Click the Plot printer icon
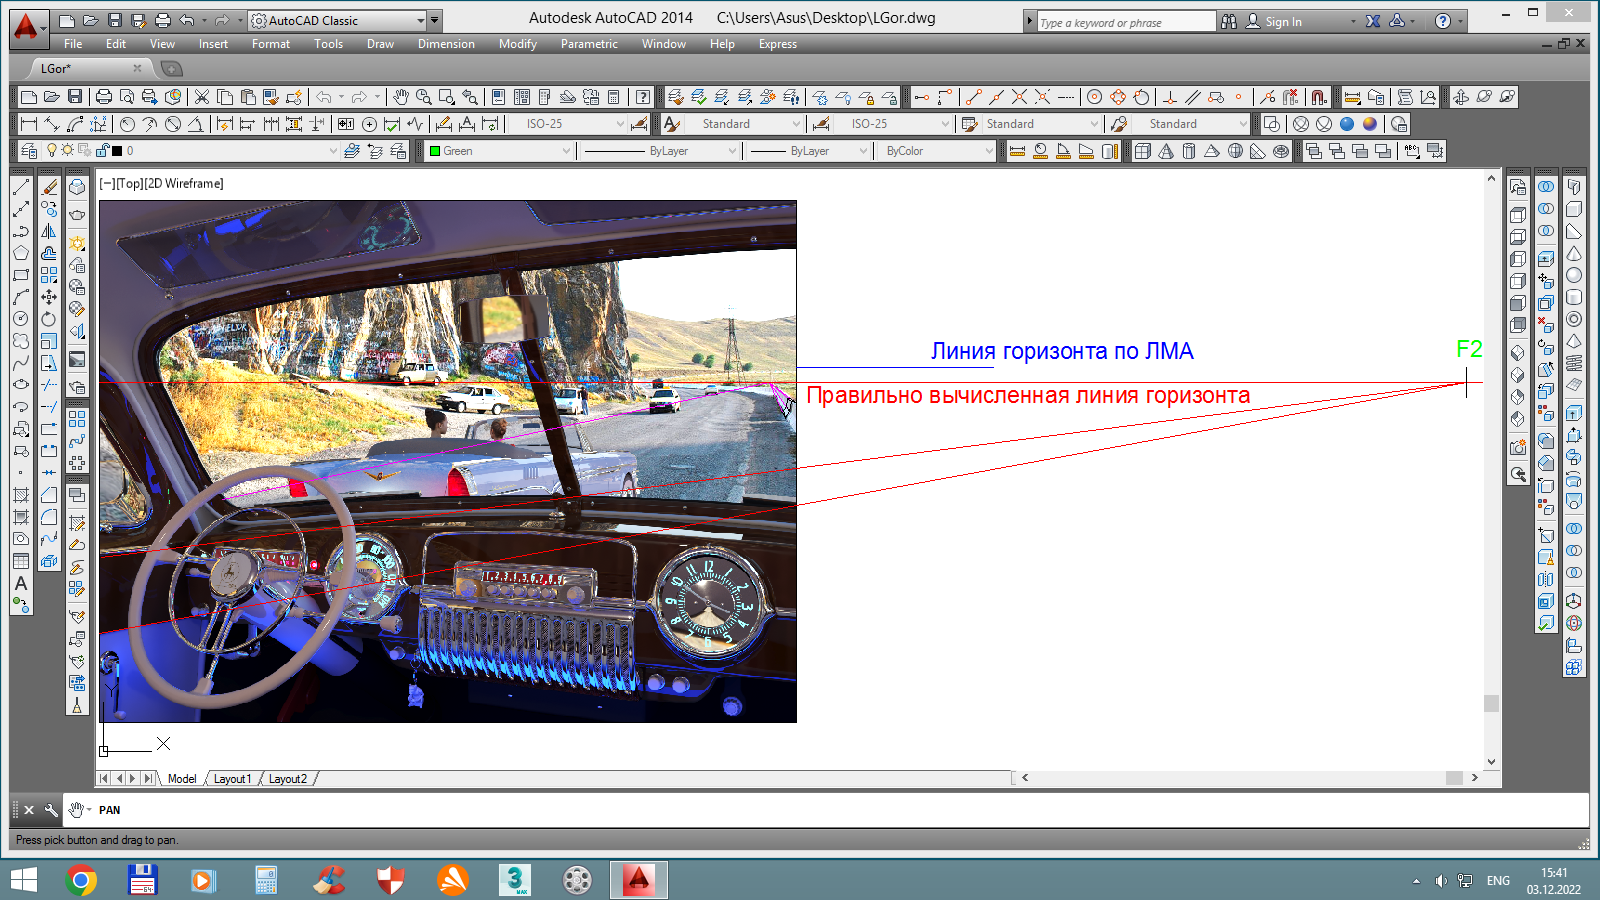Viewport: 1600px width, 900px height. 104,97
